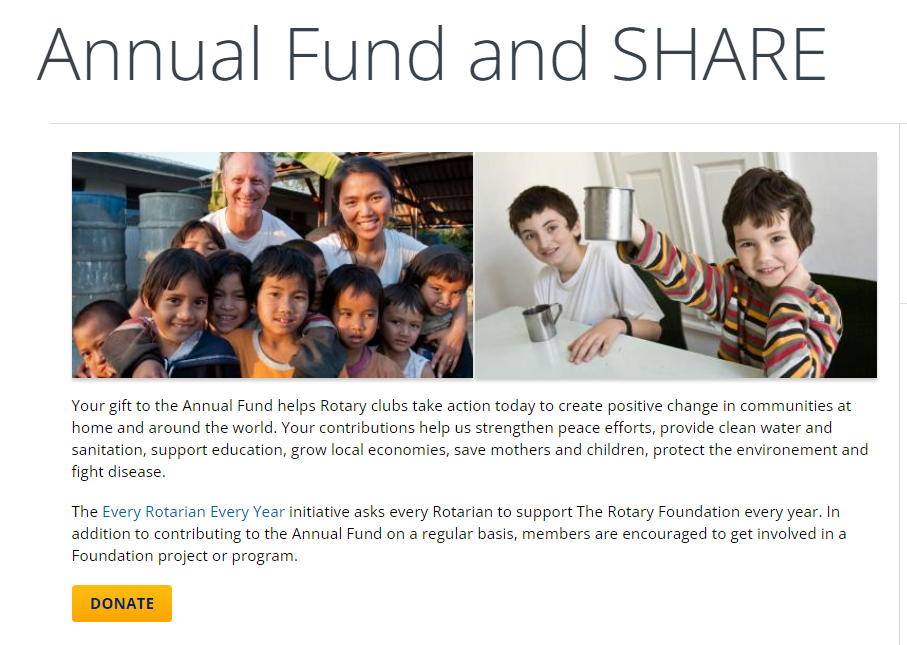This screenshot has height=645, width=907.
Task: Click the smiling gray-haired man in the photo
Action: 249,200
